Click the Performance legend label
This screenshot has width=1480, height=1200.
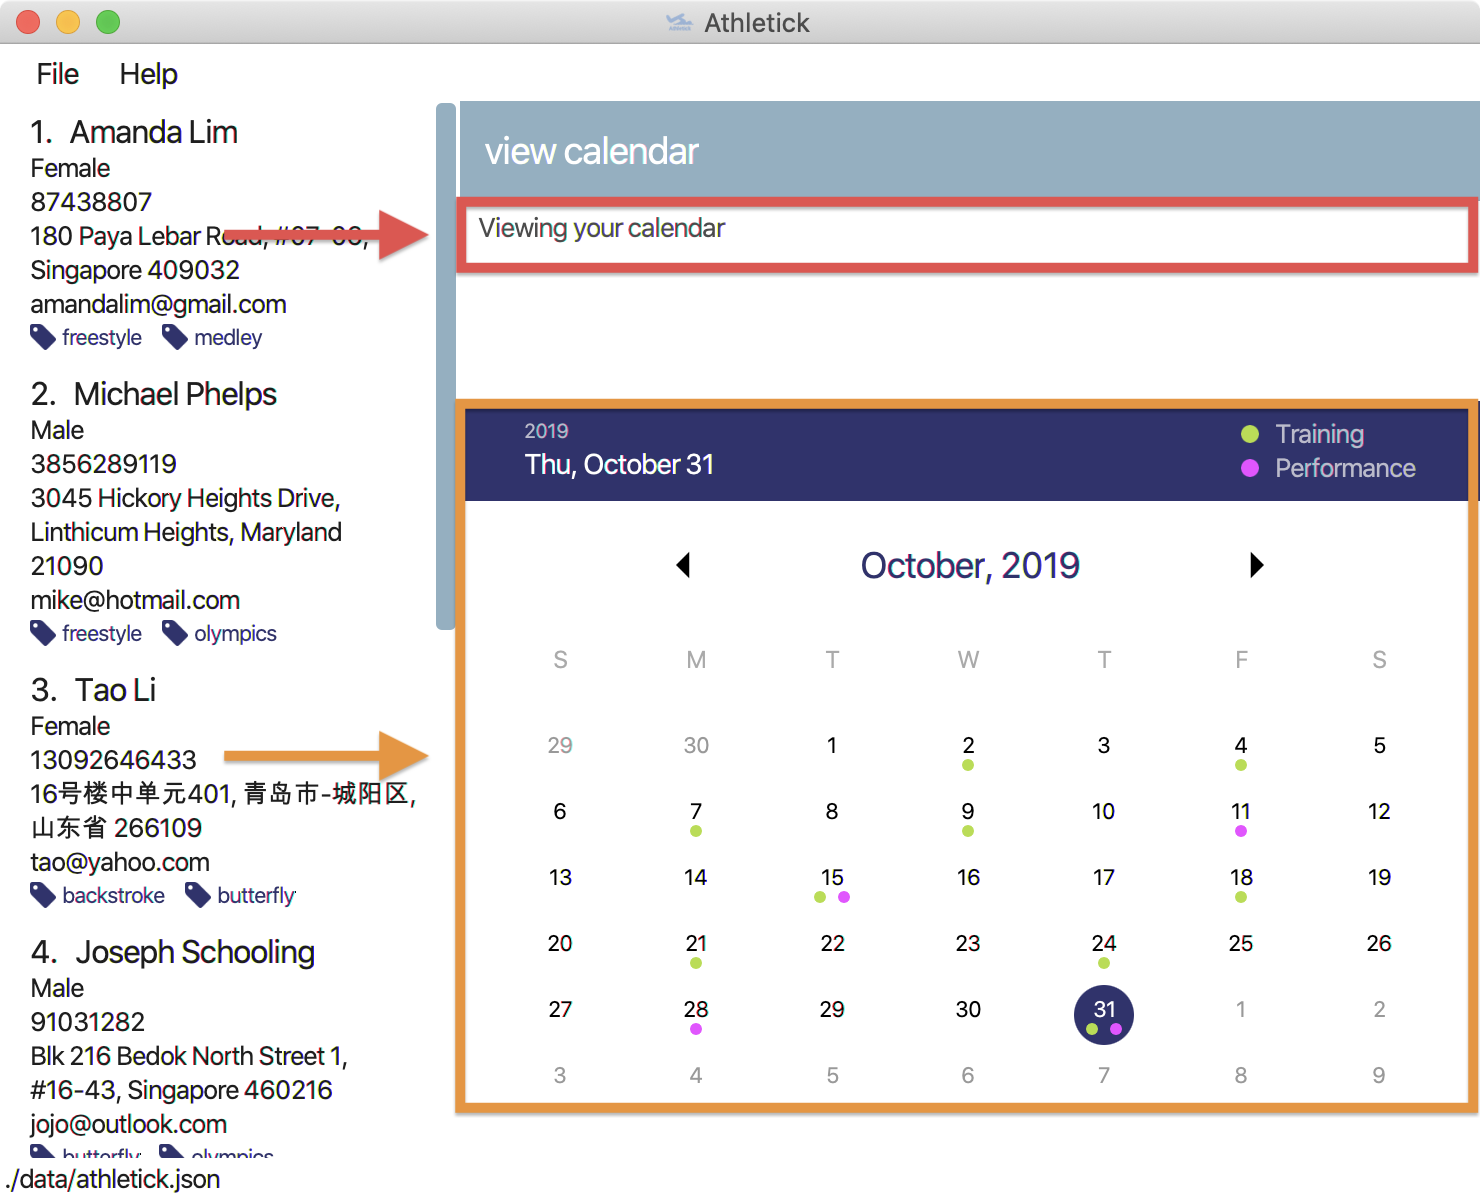pyautogui.click(x=1345, y=468)
